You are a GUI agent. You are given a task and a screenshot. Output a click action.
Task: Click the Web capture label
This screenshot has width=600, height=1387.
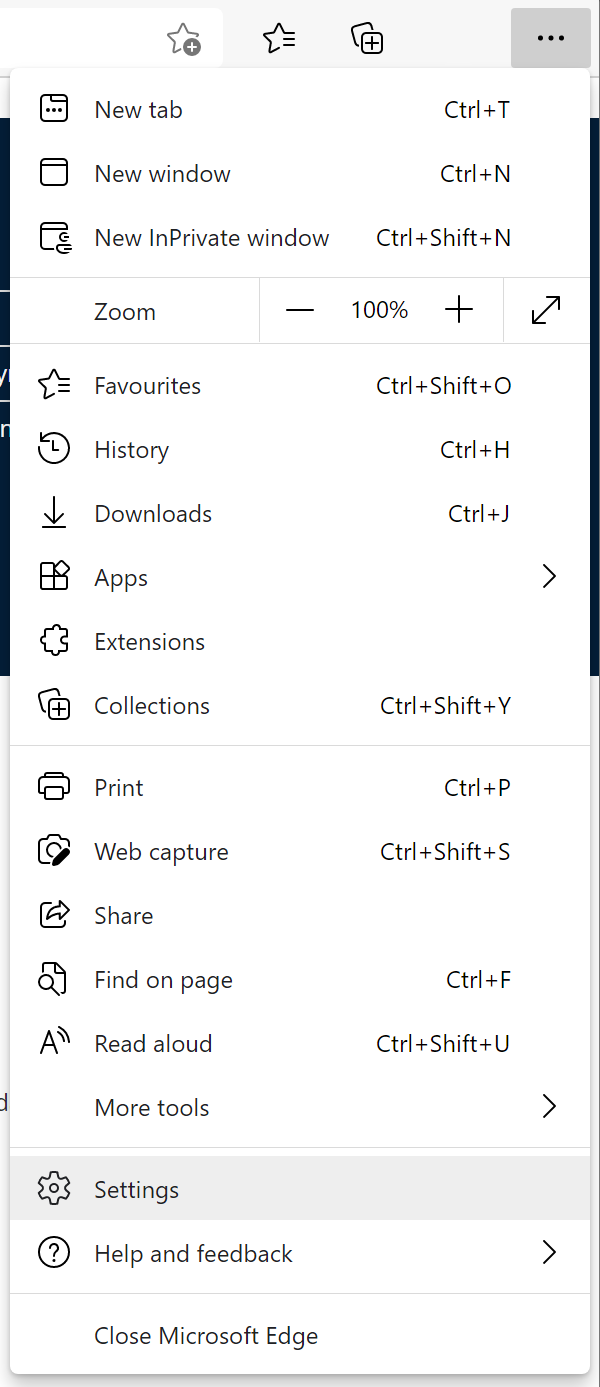(161, 852)
